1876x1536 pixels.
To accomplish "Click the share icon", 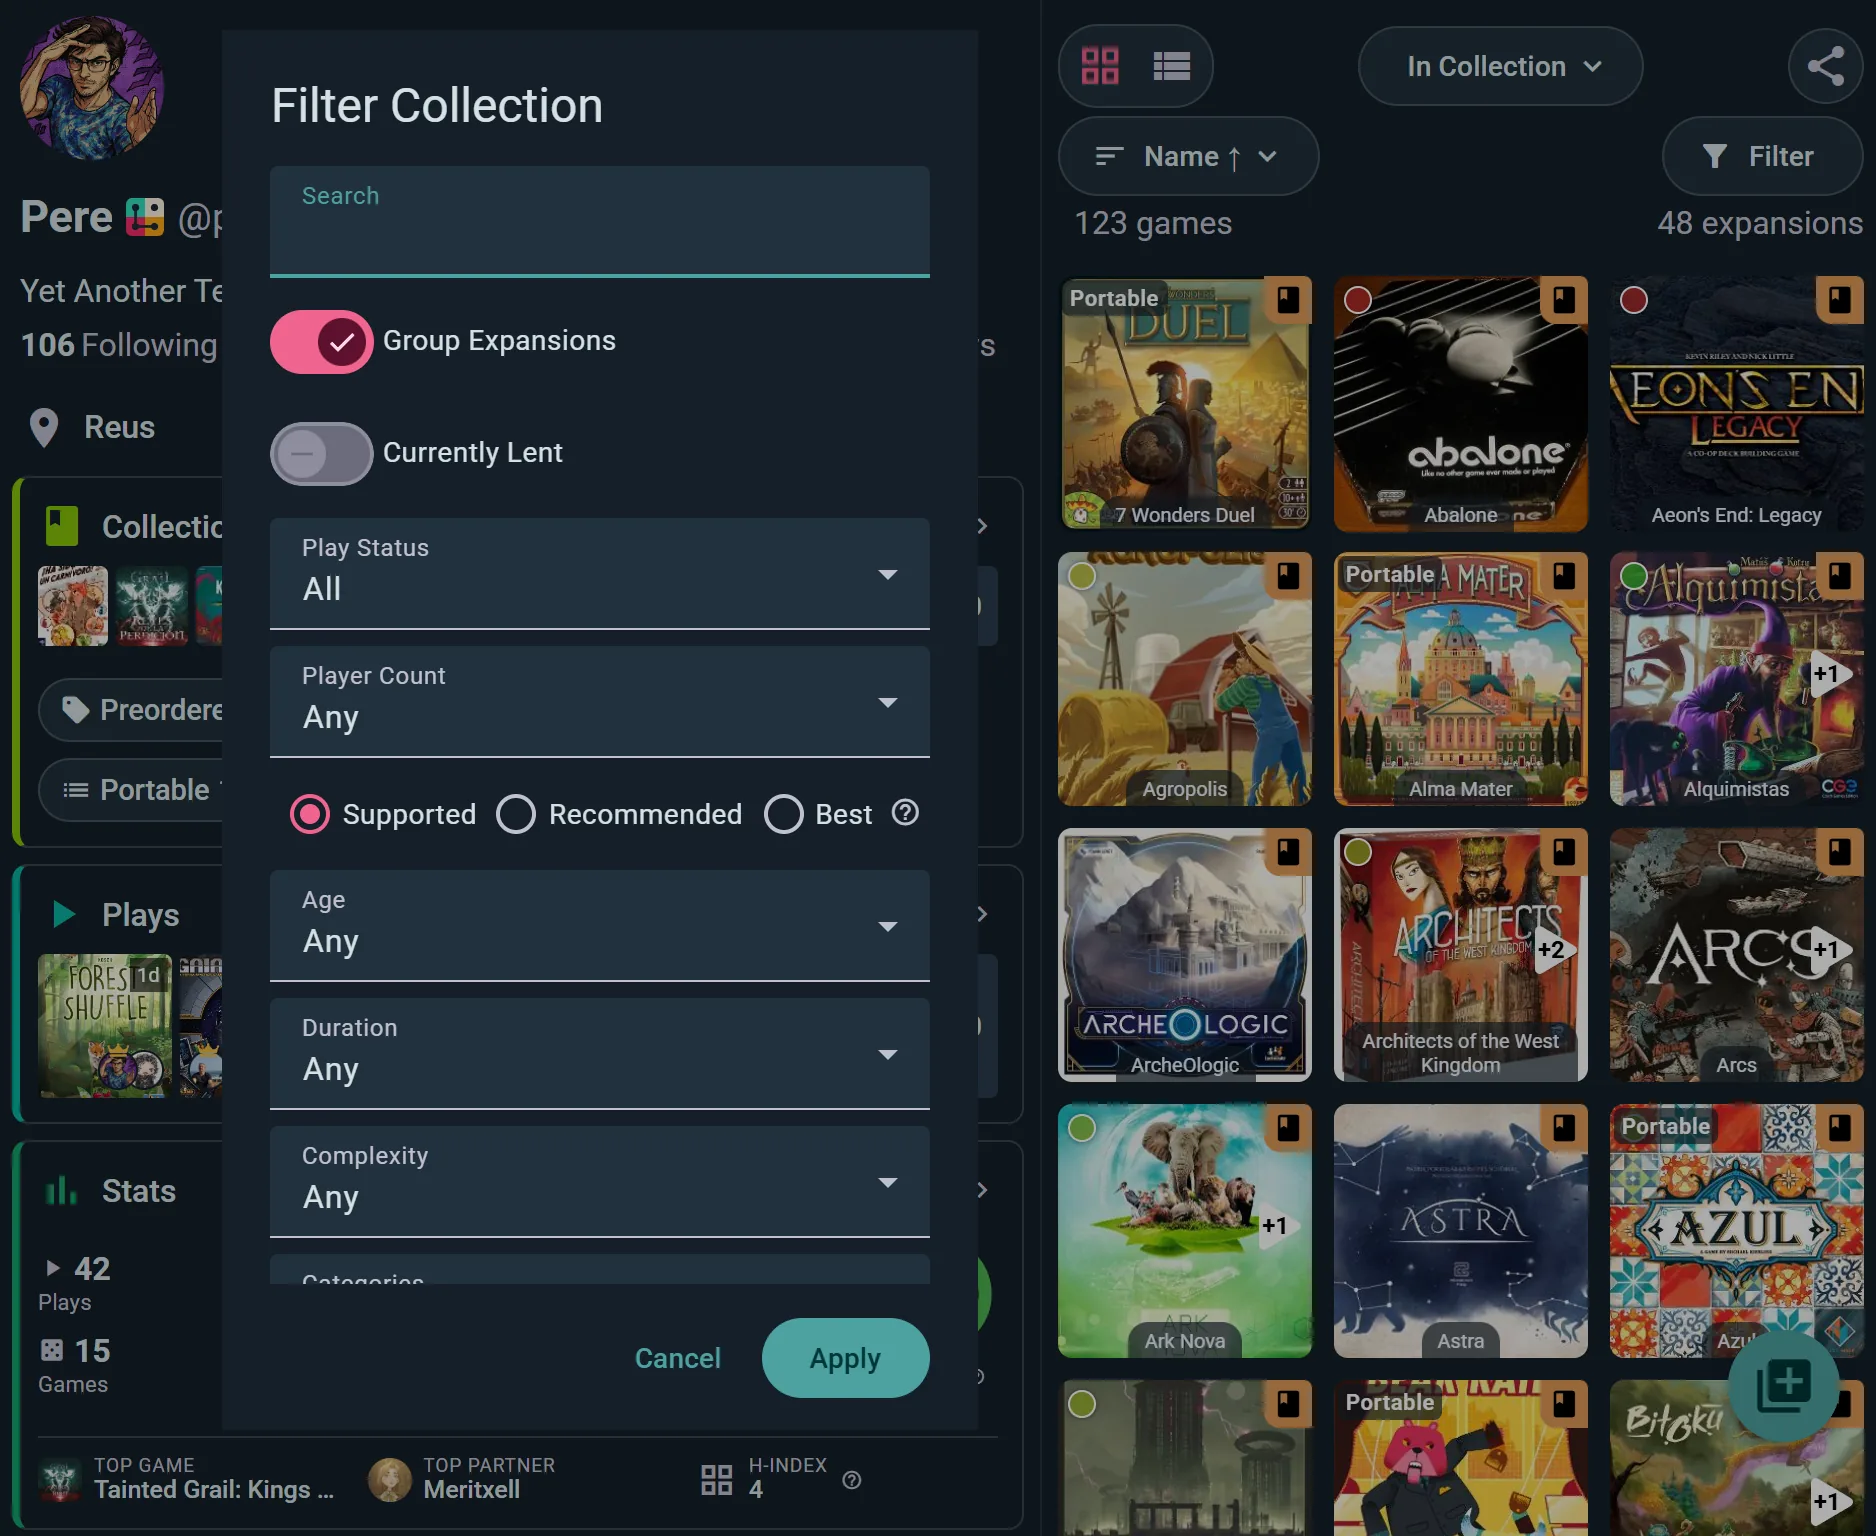I will pyautogui.click(x=1825, y=66).
